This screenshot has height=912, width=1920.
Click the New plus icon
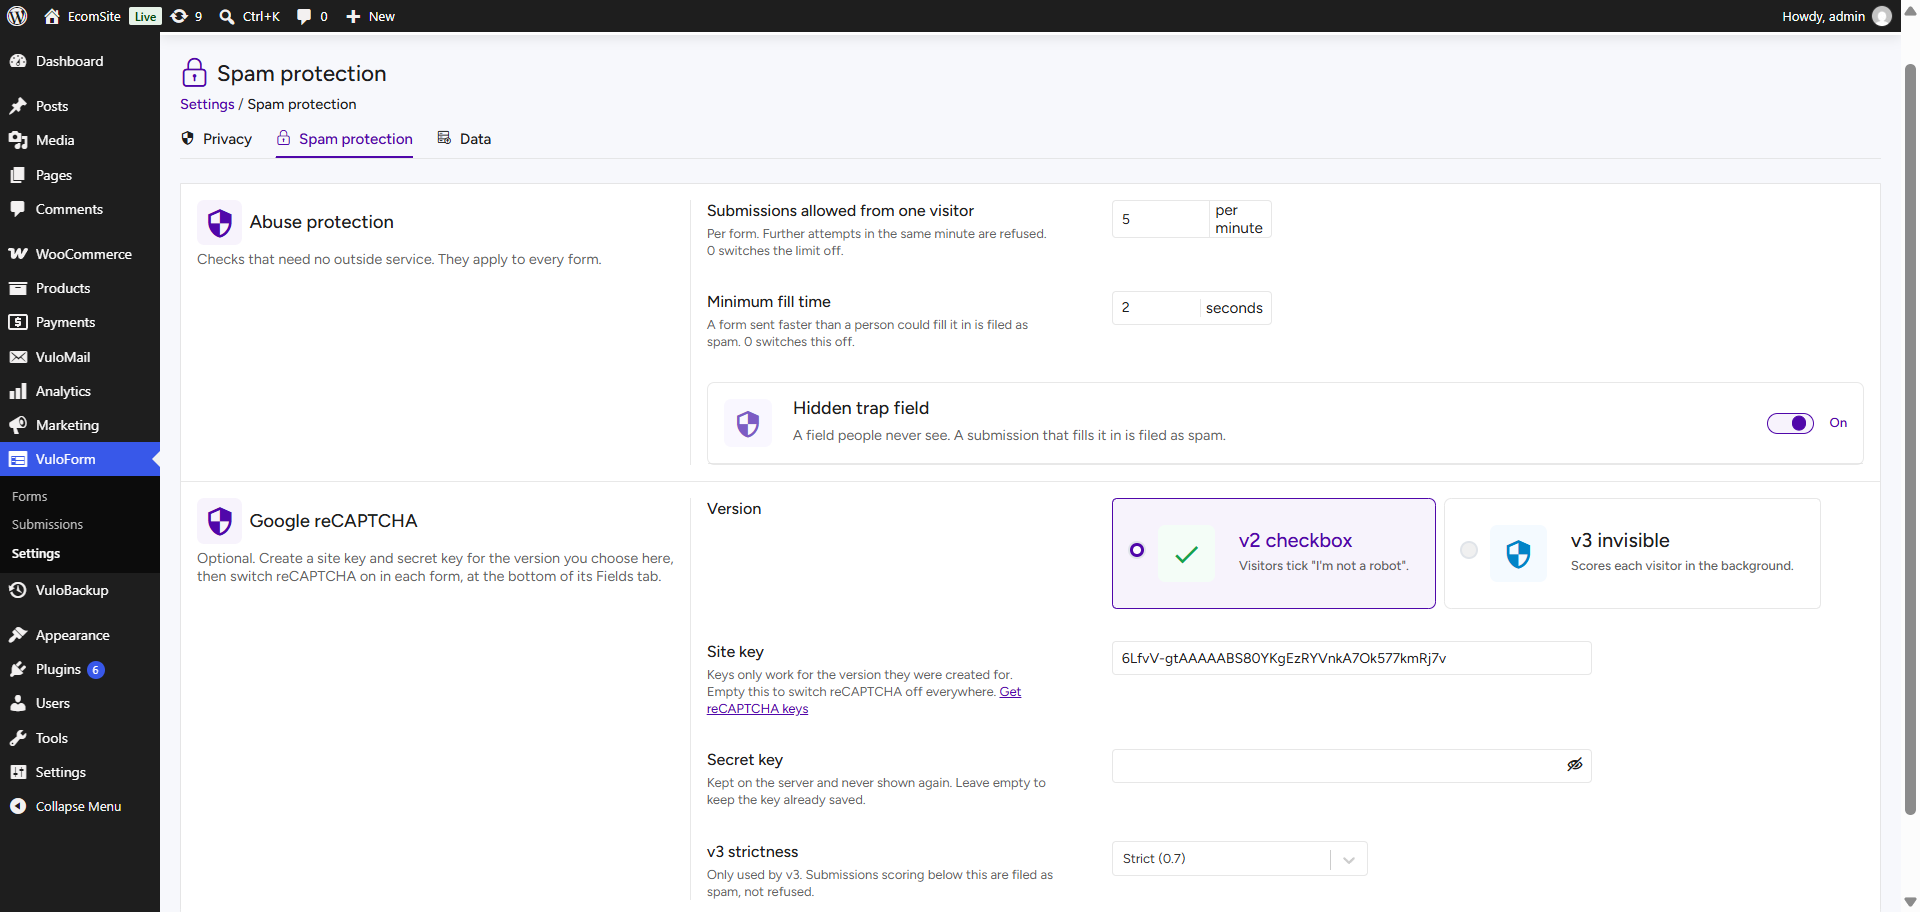click(353, 16)
